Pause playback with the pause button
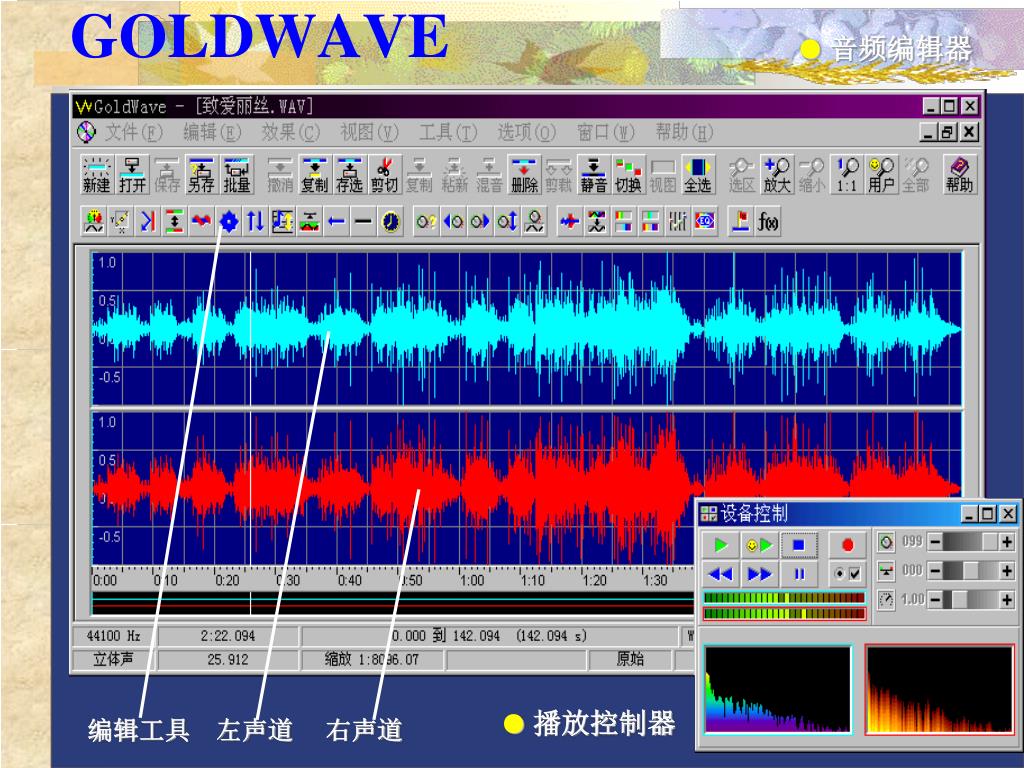 click(x=799, y=574)
